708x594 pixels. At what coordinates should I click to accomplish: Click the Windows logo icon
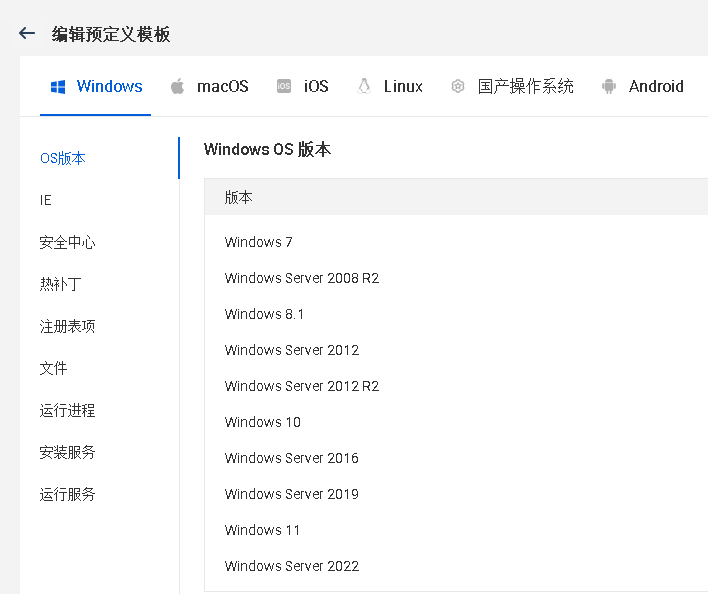[x=58, y=87]
